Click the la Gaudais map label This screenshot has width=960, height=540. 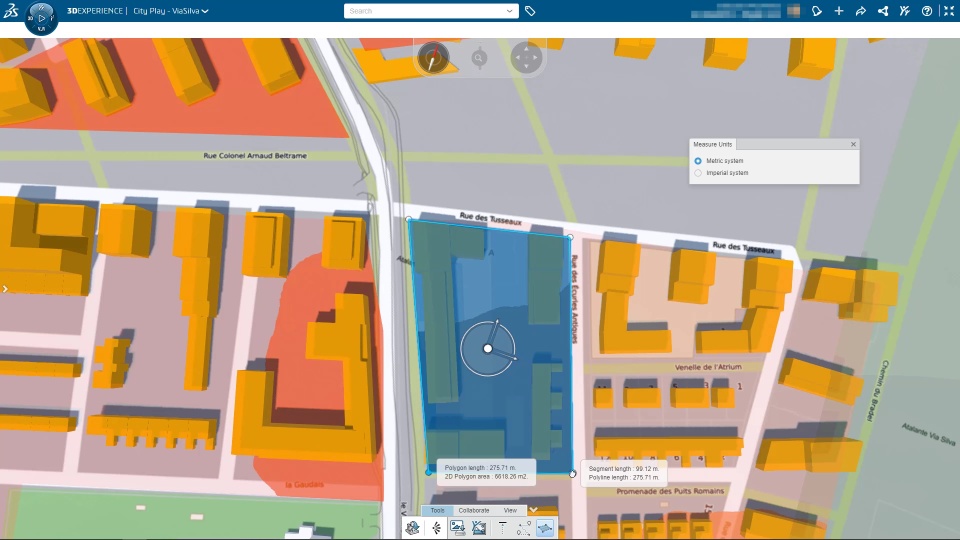[x=304, y=484]
